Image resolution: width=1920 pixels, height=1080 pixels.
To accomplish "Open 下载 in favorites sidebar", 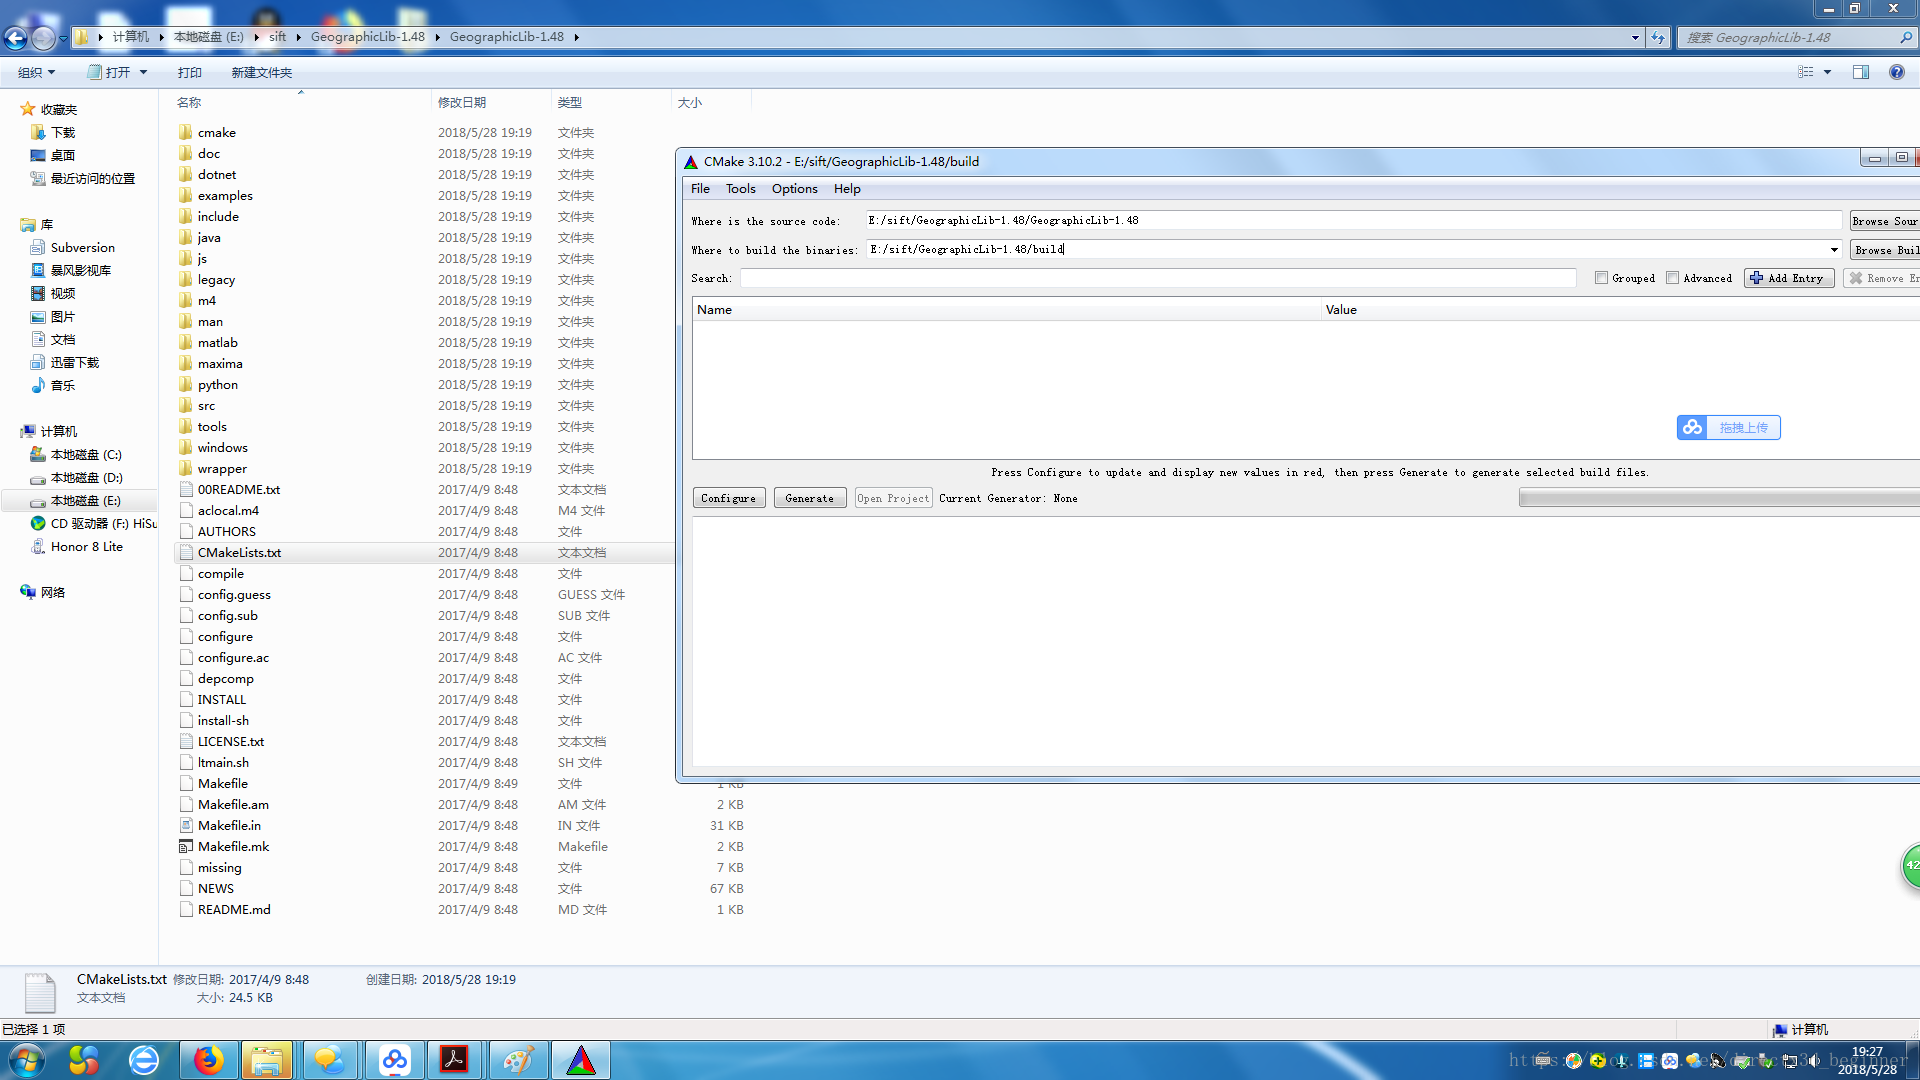I will pos(63,132).
